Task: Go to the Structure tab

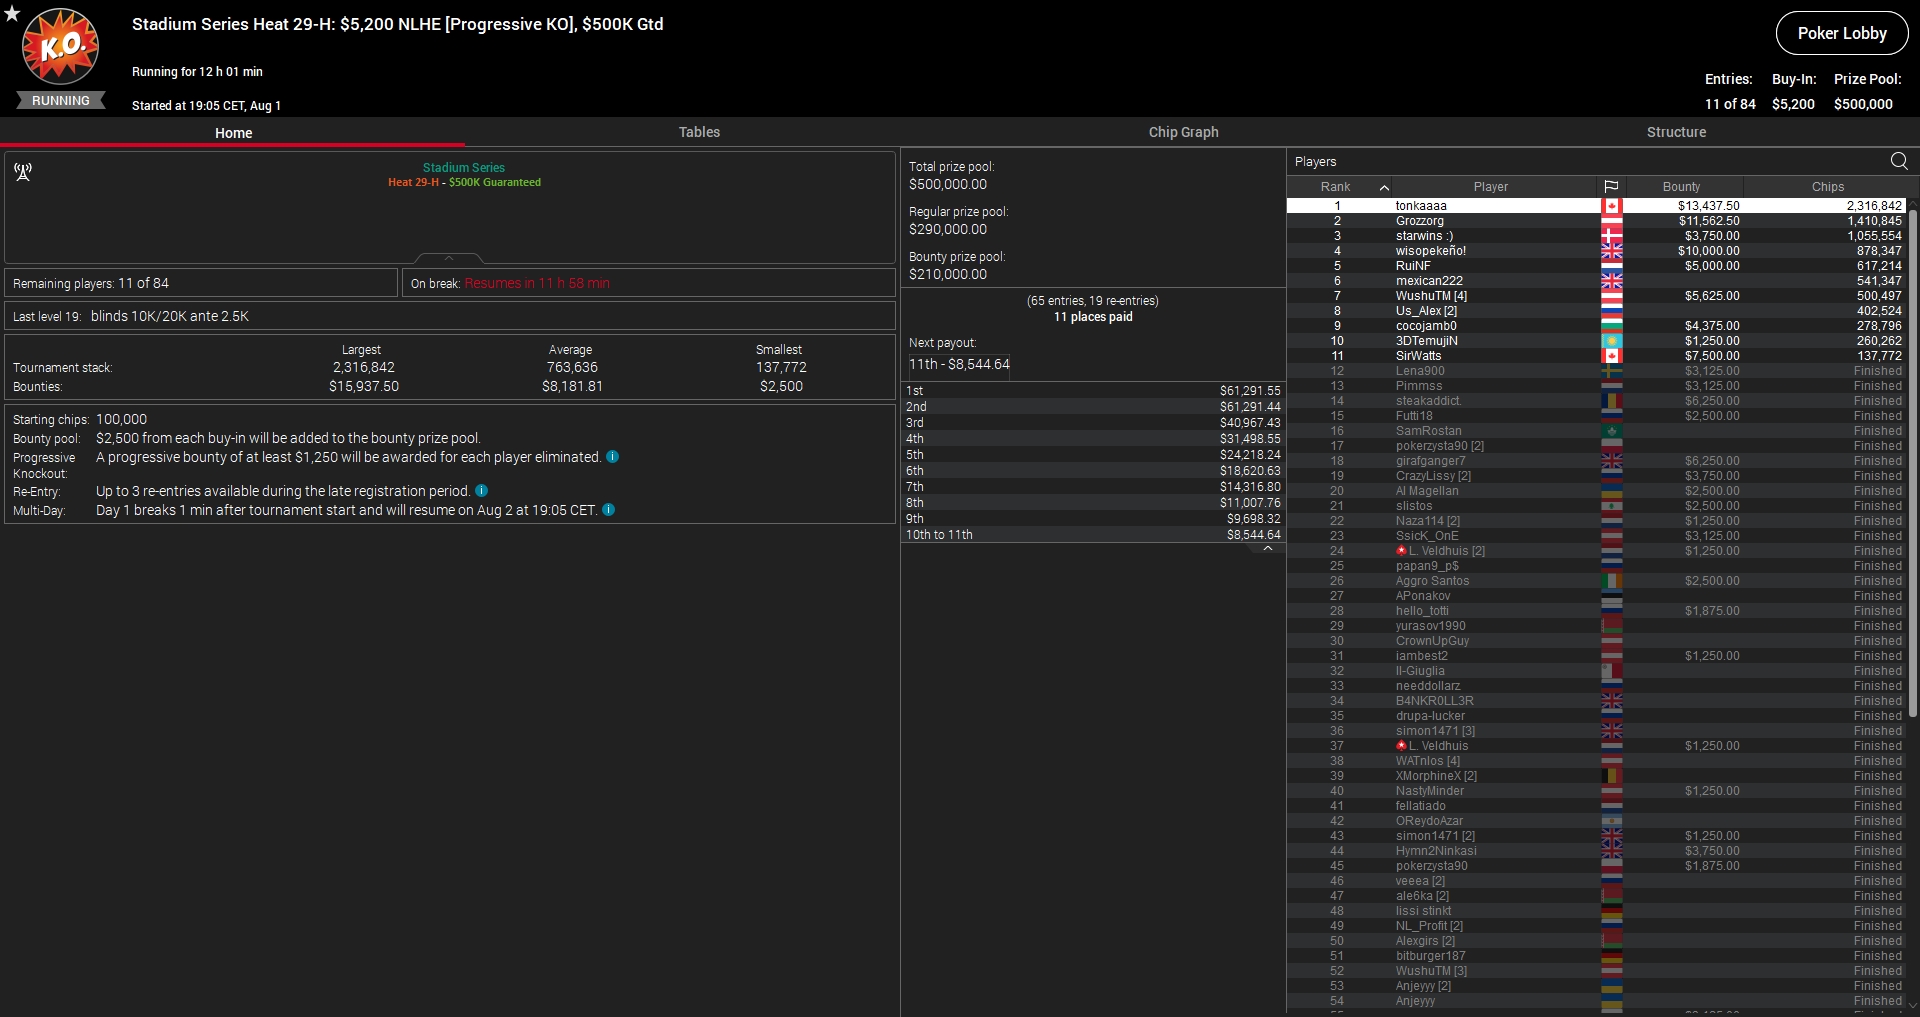Action: click(1676, 132)
